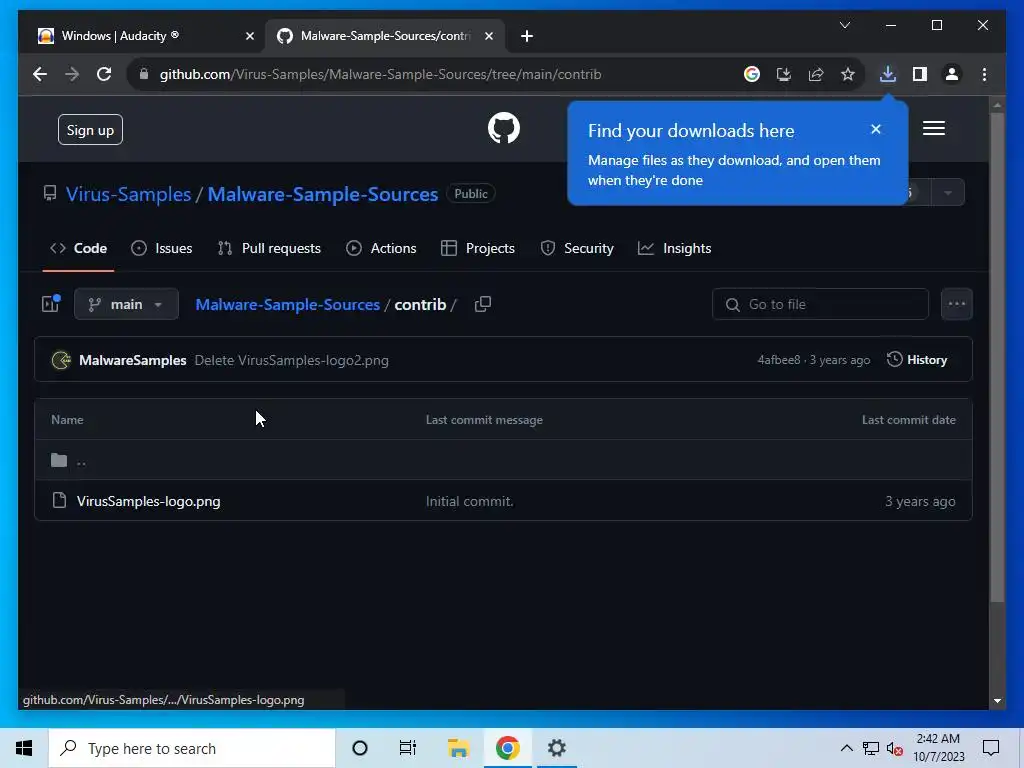
Task: Click Malware-Sample-Sources in the breadcrumb path
Action: 287,304
